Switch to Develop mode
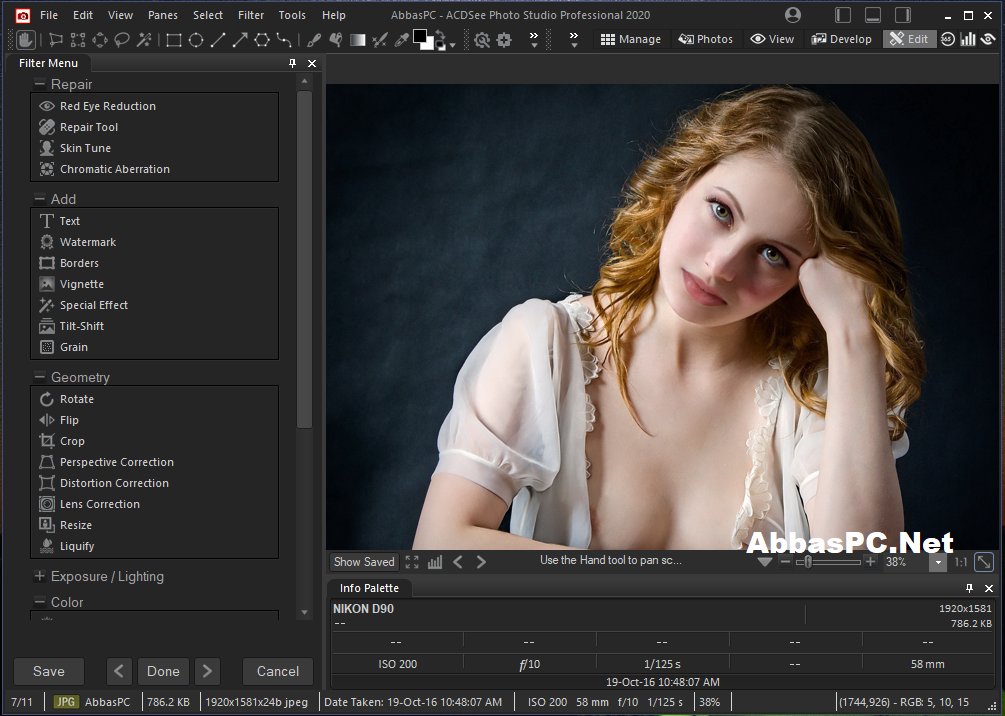 [842, 39]
